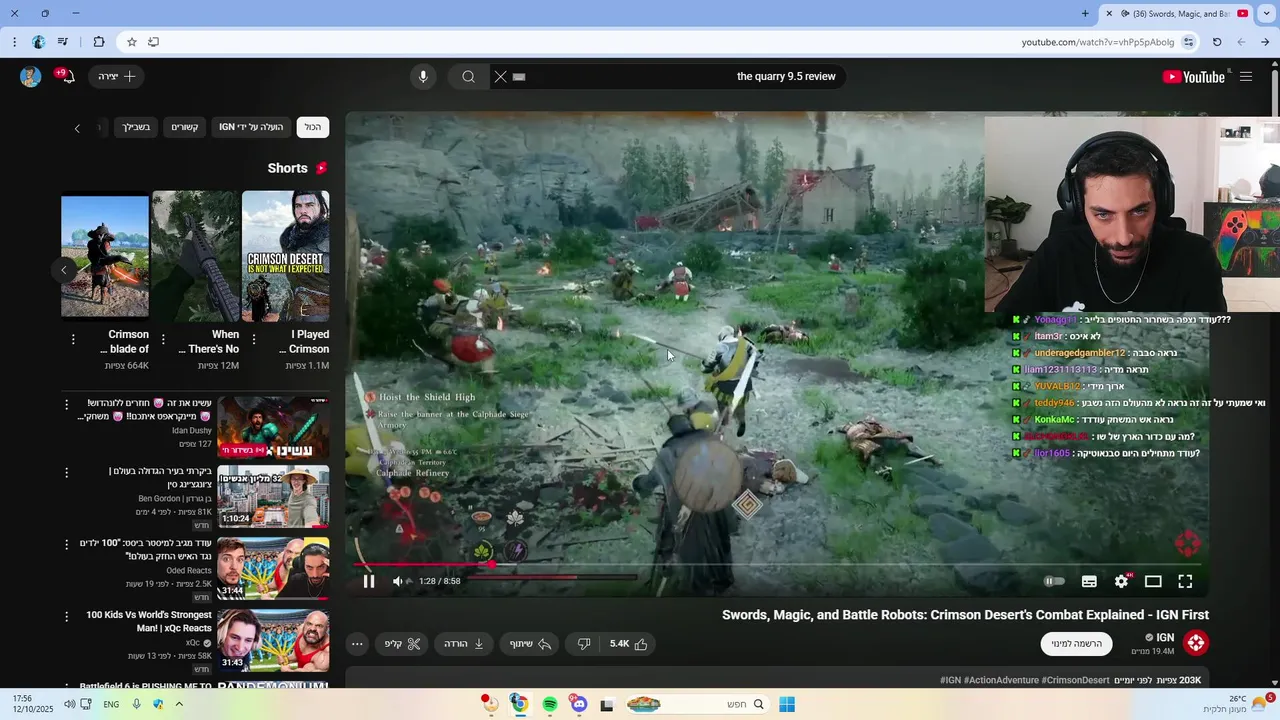Open the IGN channel avatar
Image resolution: width=1280 pixels, height=720 pixels.
click(1196, 642)
